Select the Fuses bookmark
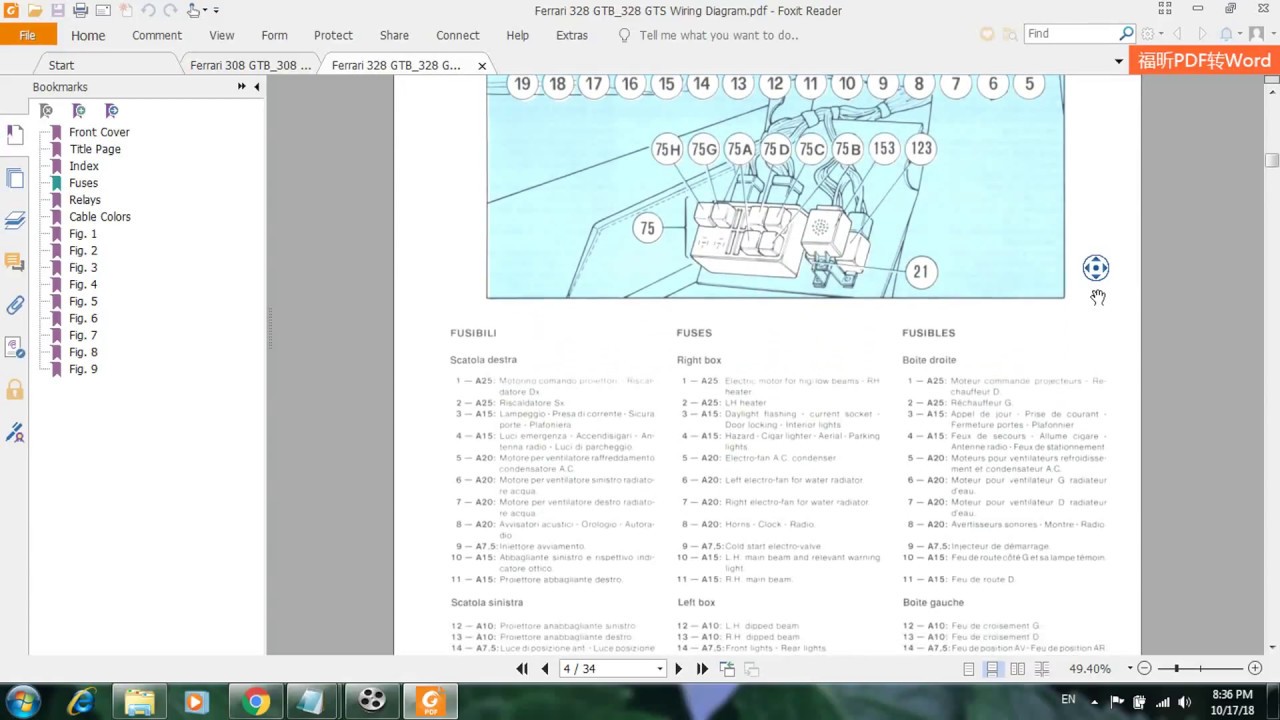 tap(83, 183)
